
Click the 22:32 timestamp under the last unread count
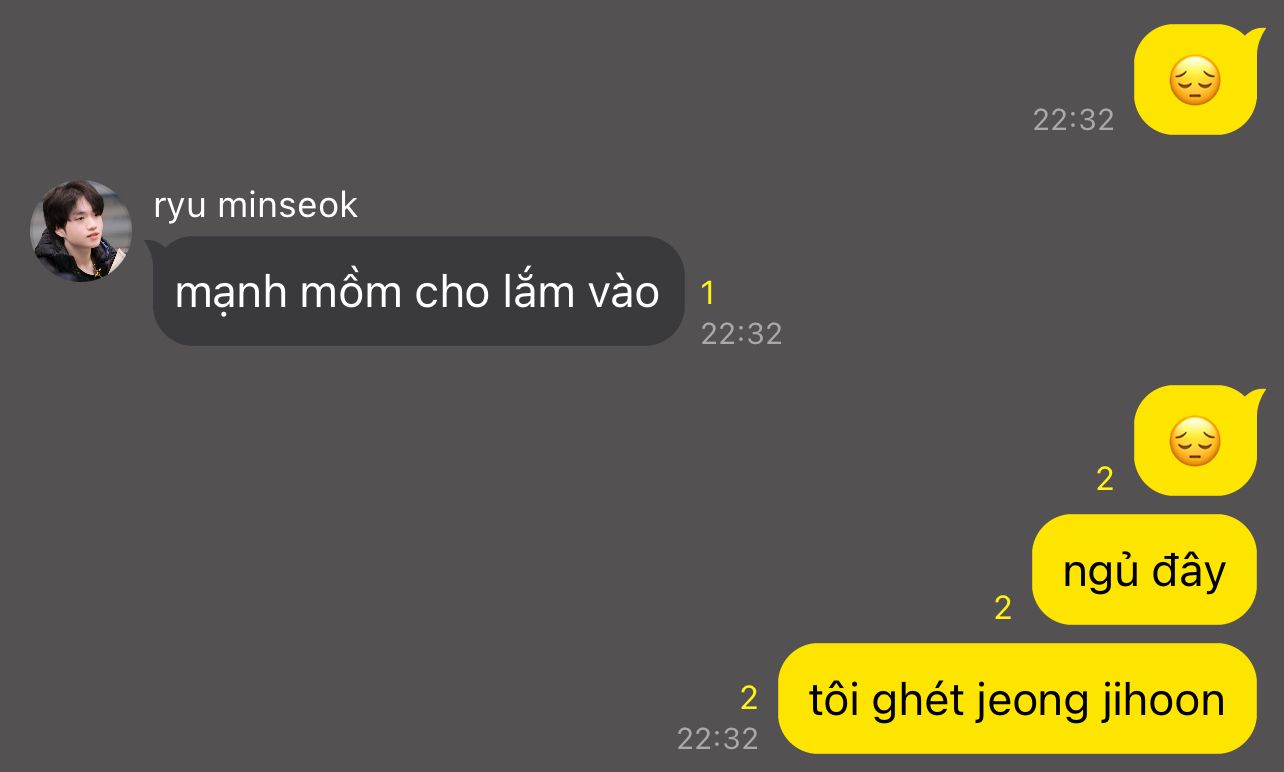coord(718,738)
